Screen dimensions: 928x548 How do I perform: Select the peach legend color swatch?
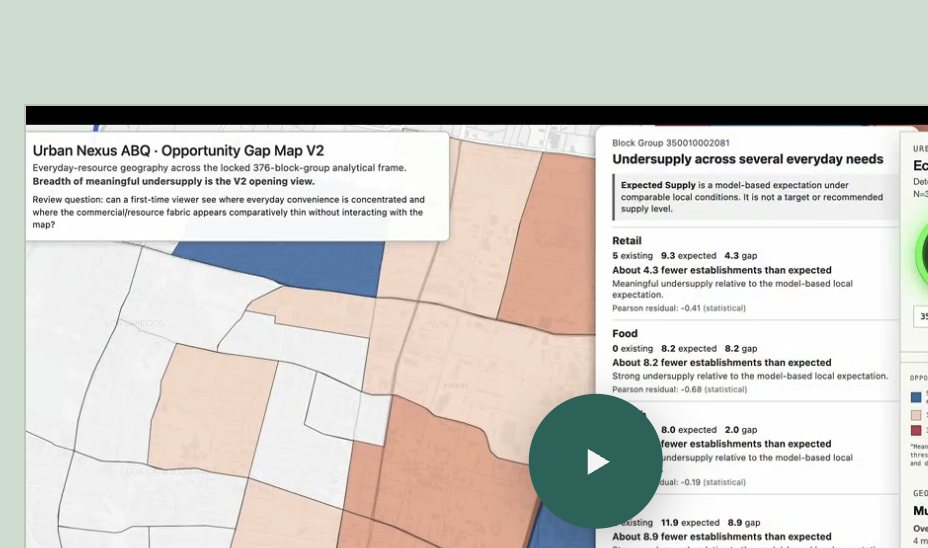coord(916,415)
